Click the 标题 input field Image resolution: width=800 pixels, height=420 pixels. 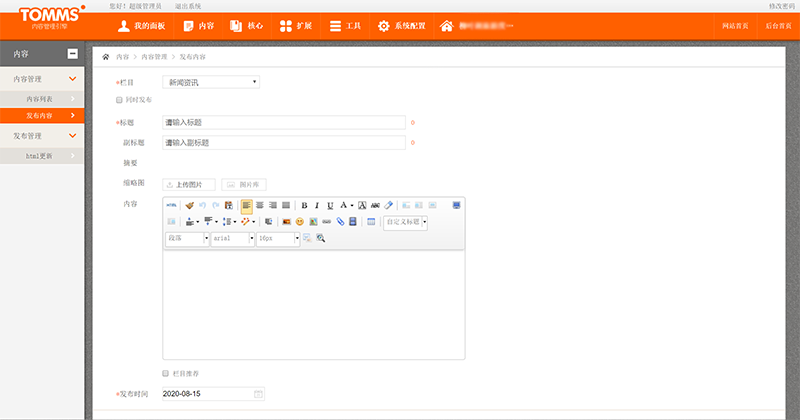pyautogui.click(x=284, y=122)
